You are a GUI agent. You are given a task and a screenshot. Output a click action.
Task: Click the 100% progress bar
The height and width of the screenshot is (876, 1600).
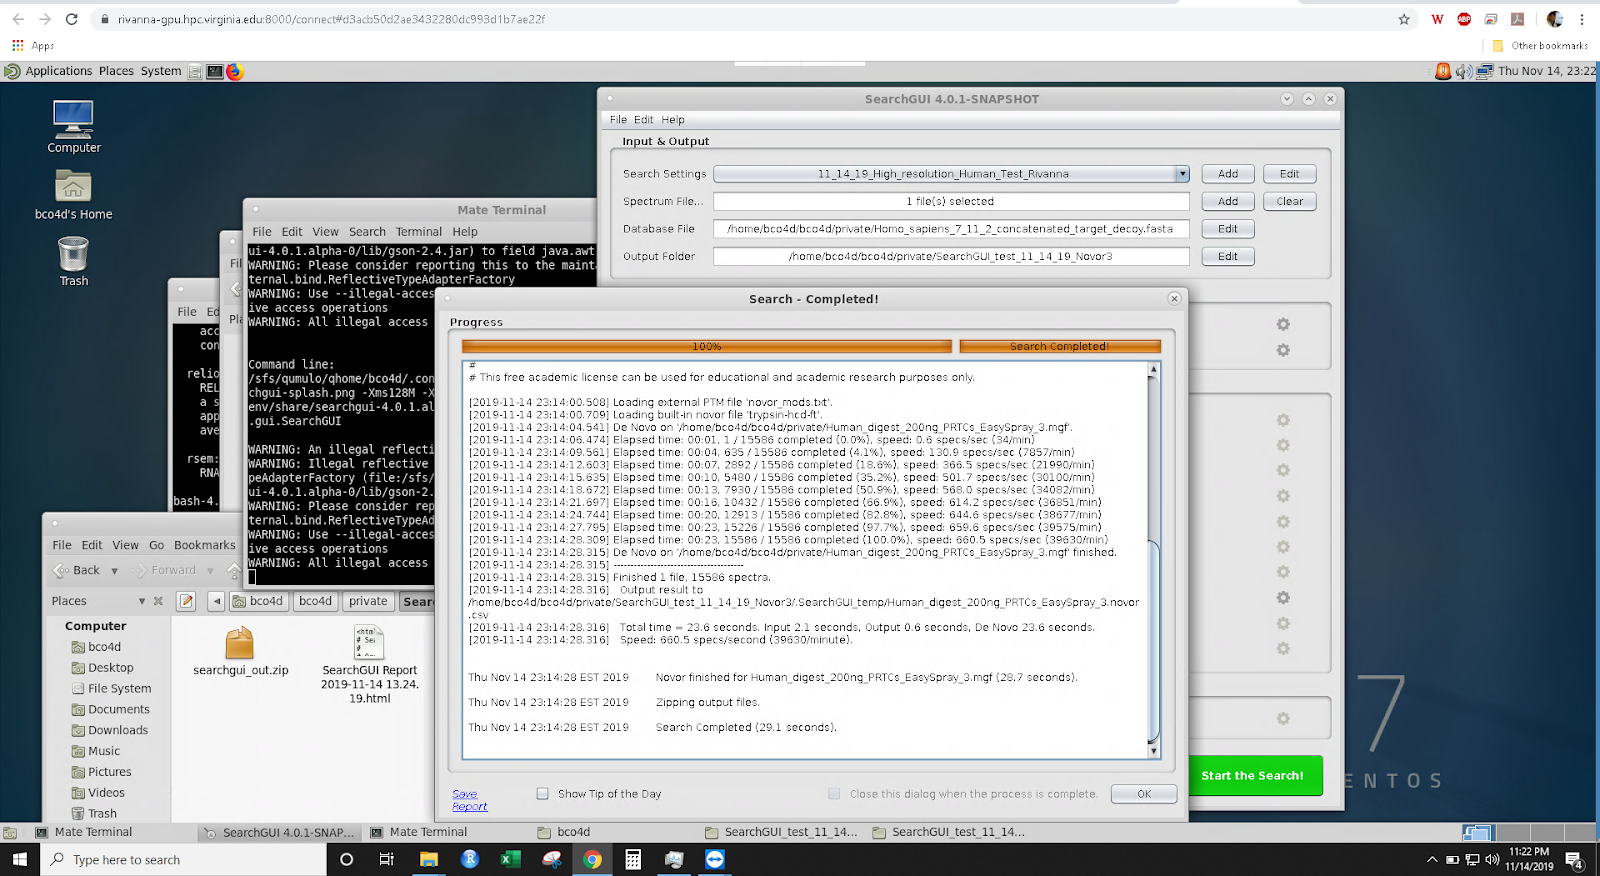coord(706,346)
